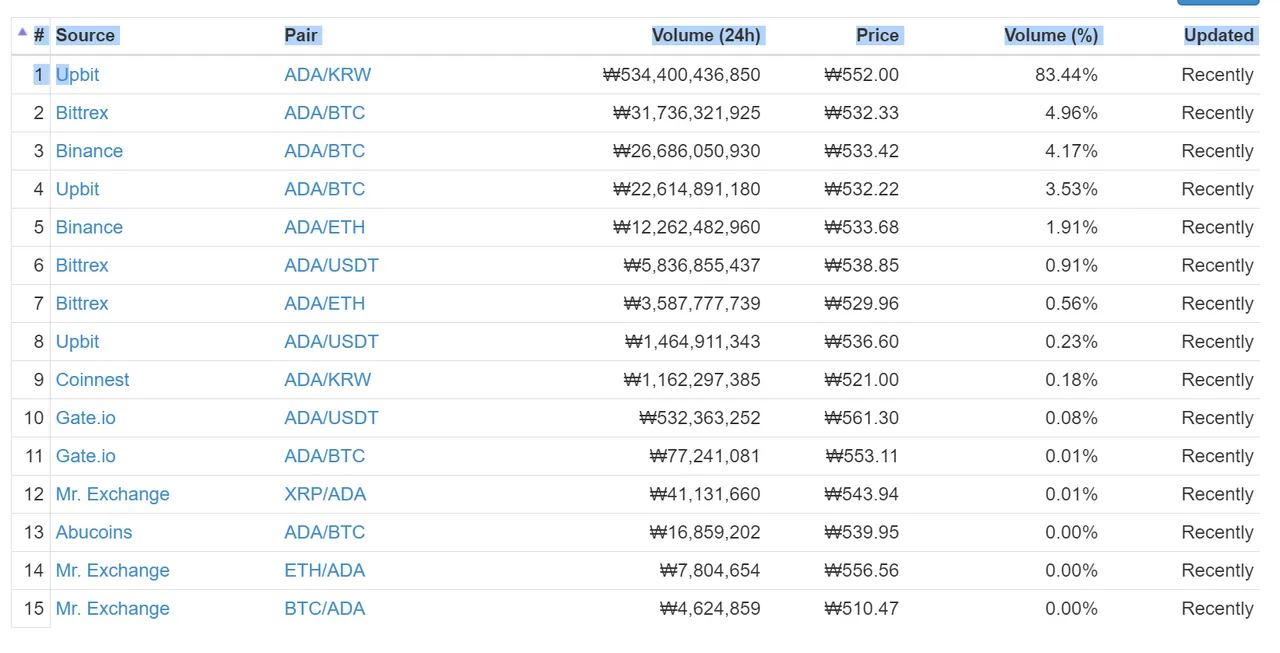Select price ₩510.47 cell
Viewport: 1280px width, 653px height.
coord(861,608)
